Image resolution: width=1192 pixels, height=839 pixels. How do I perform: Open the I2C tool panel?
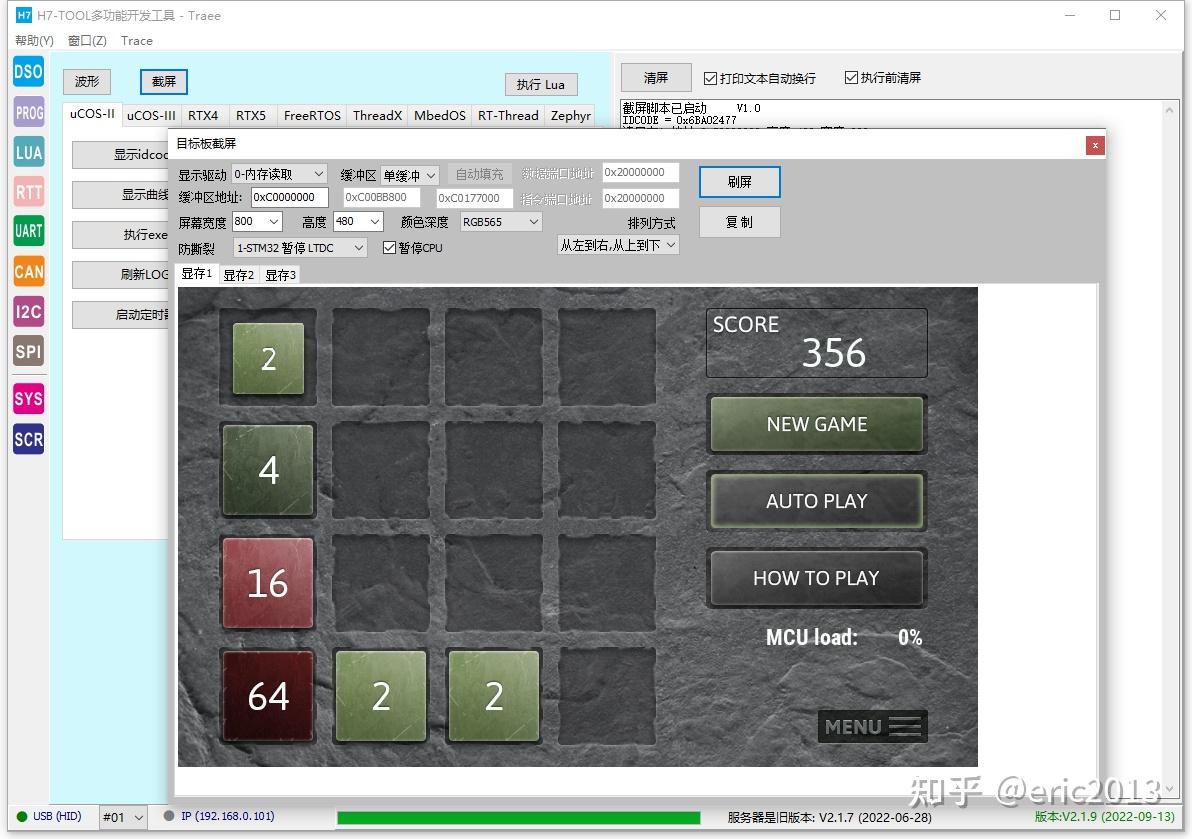[27, 311]
